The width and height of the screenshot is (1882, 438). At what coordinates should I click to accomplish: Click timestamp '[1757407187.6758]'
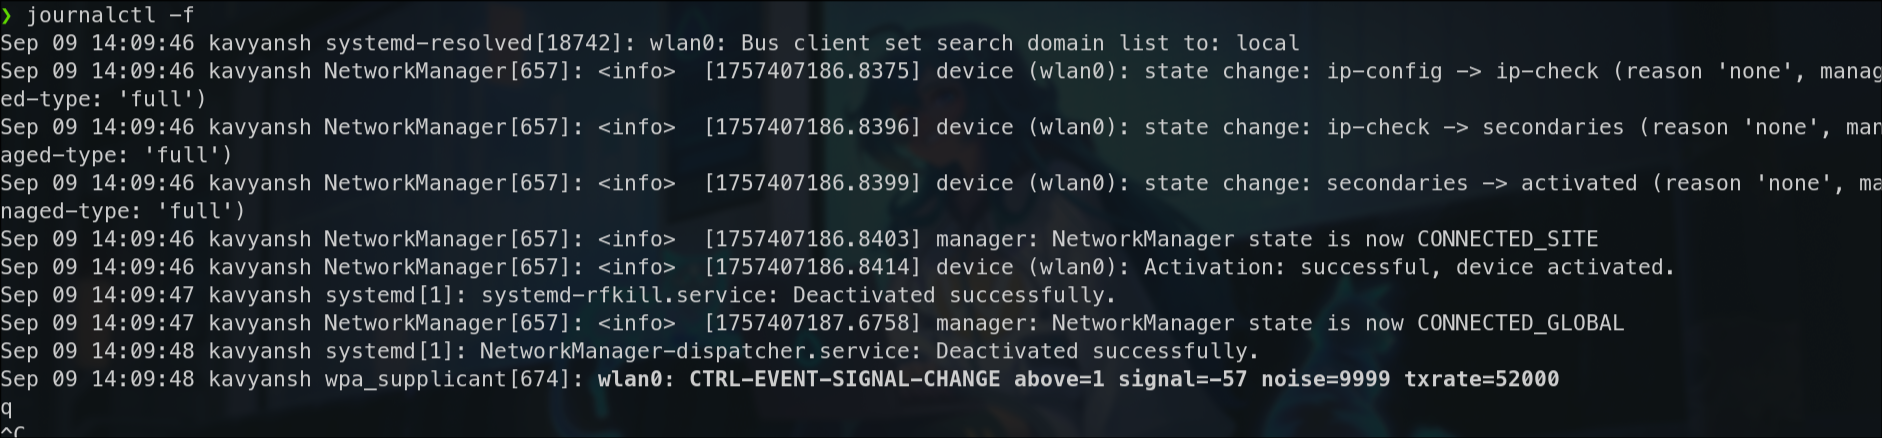point(812,324)
